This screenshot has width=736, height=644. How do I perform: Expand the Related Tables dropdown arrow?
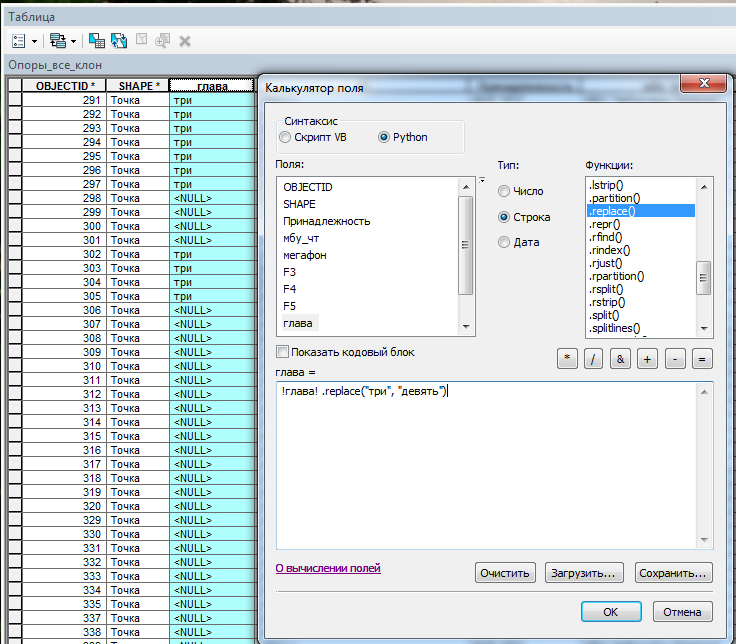tap(73, 42)
